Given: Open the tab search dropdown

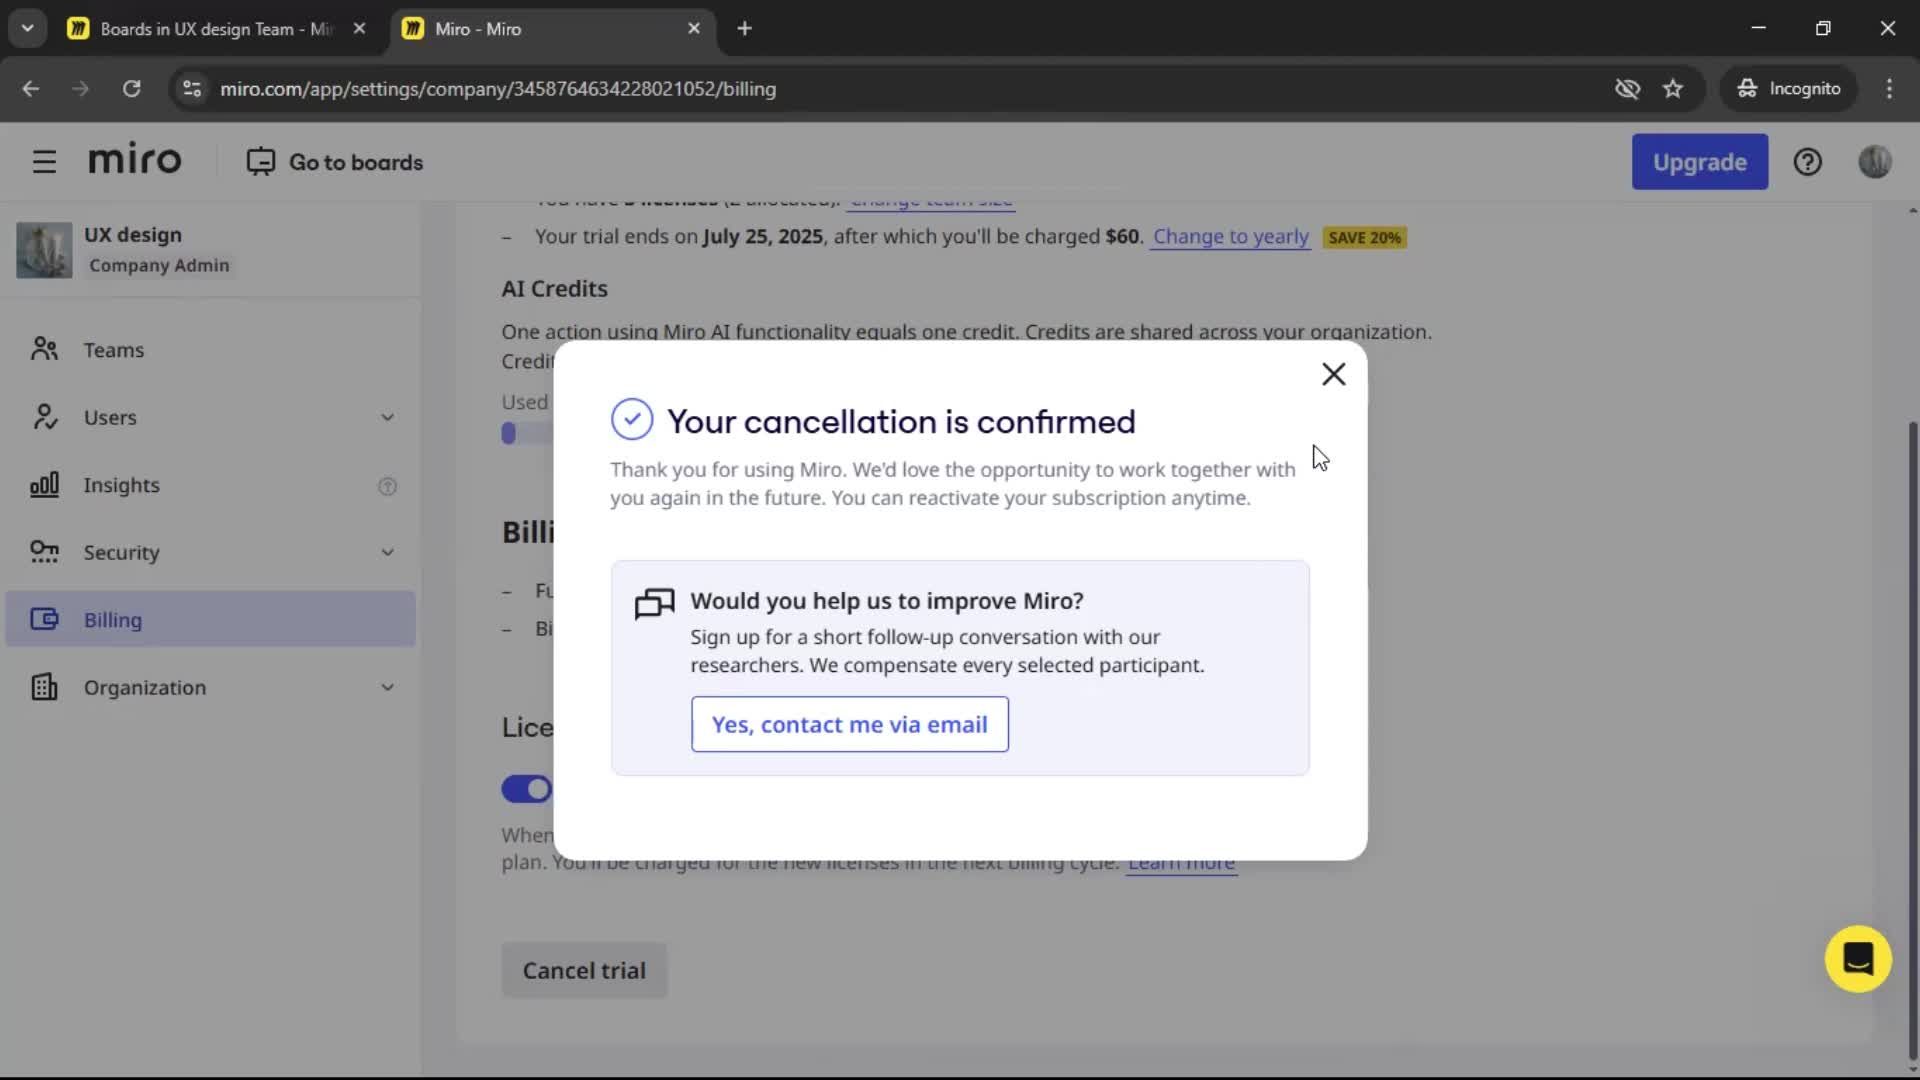Looking at the screenshot, I should coord(27,29).
